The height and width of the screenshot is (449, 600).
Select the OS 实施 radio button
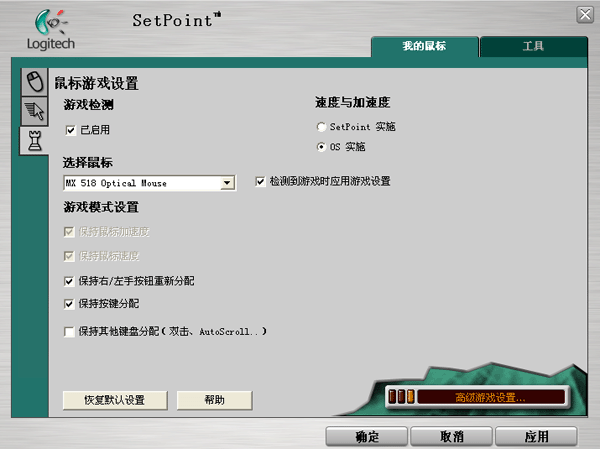[321, 147]
